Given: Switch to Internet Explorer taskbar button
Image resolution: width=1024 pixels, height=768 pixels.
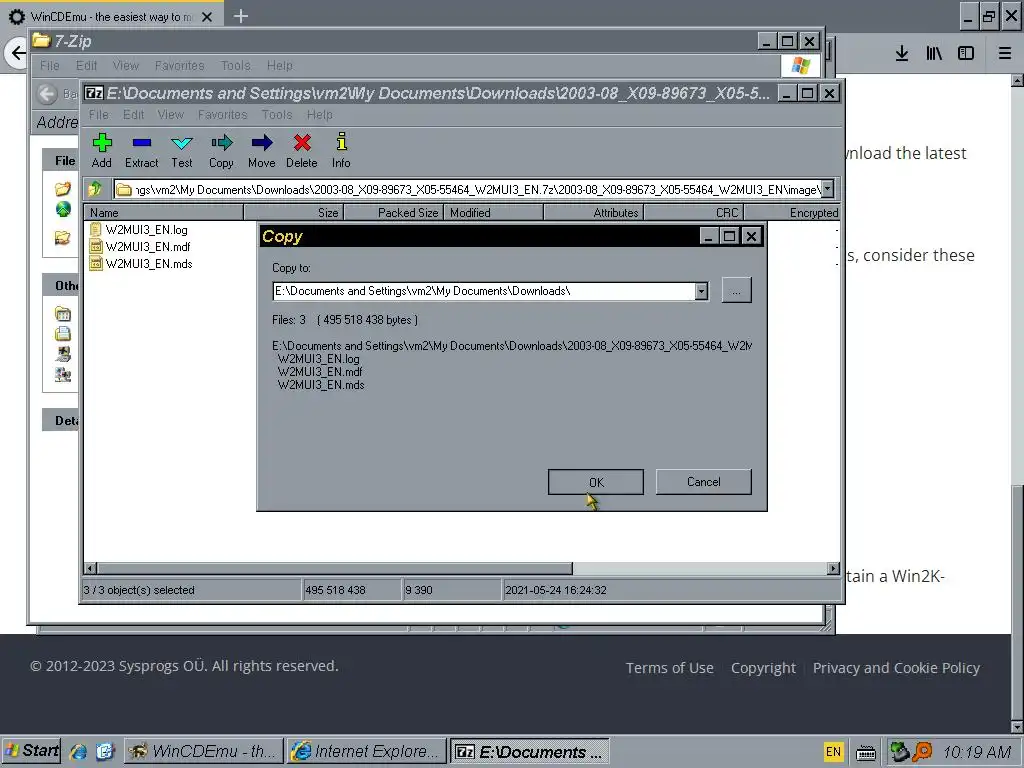Looking at the screenshot, I should tap(367, 751).
